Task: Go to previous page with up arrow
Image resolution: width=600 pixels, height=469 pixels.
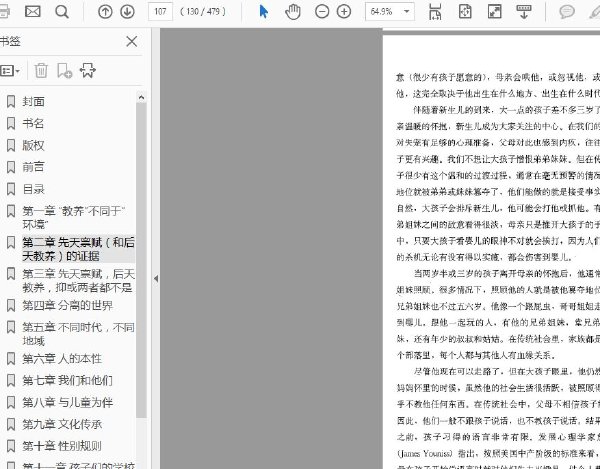Action: tap(105, 11)
